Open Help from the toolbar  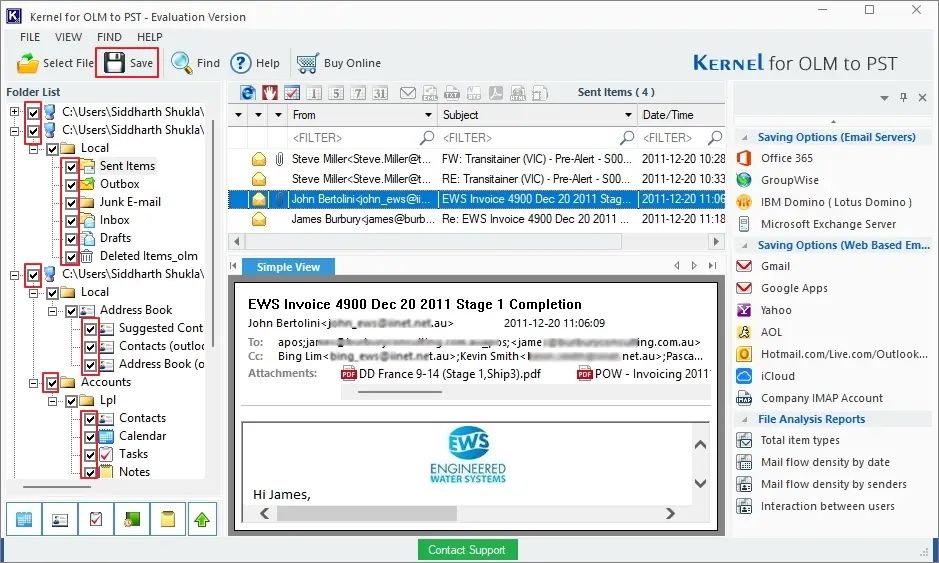click(255, 63)
